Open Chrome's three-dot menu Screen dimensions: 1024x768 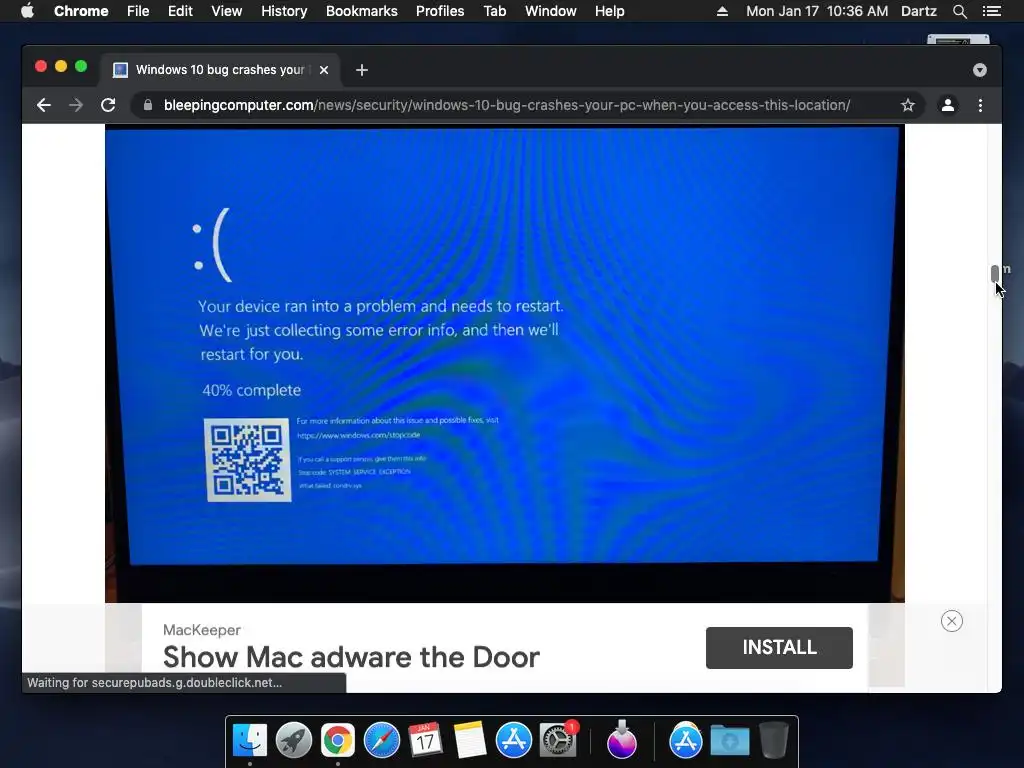(980, 105)
